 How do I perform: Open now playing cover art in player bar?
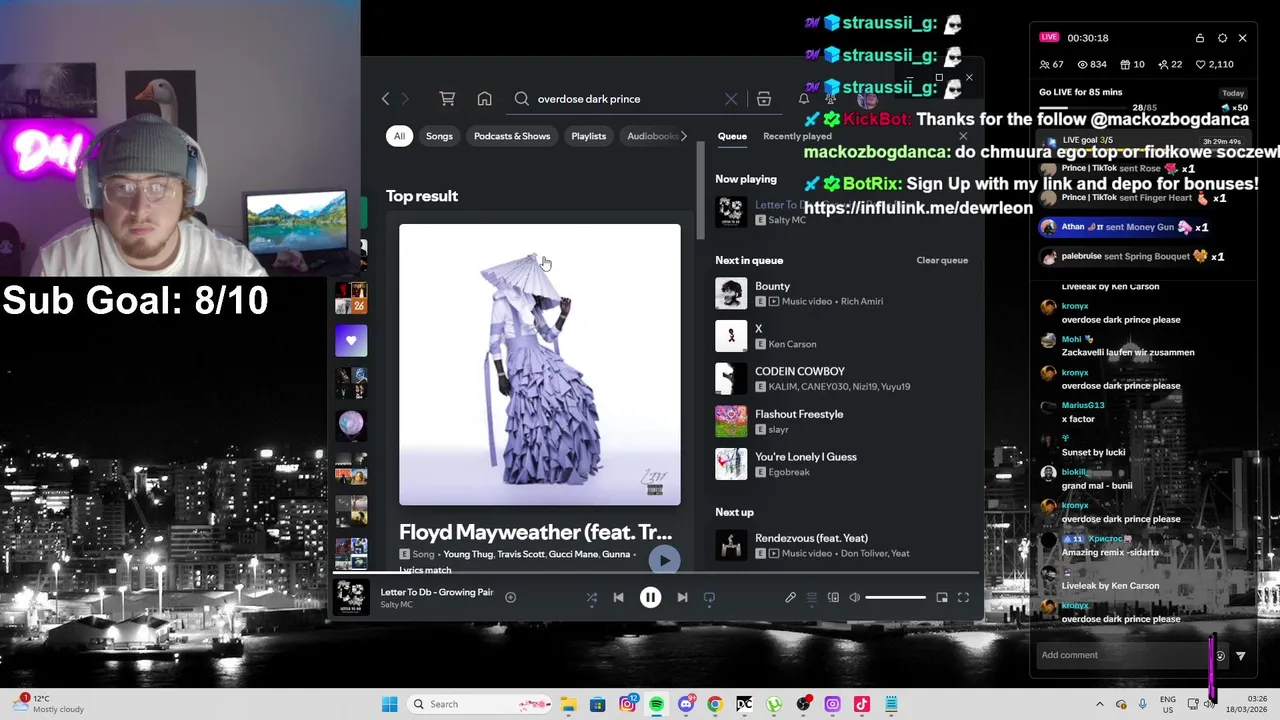pos(351,597)
